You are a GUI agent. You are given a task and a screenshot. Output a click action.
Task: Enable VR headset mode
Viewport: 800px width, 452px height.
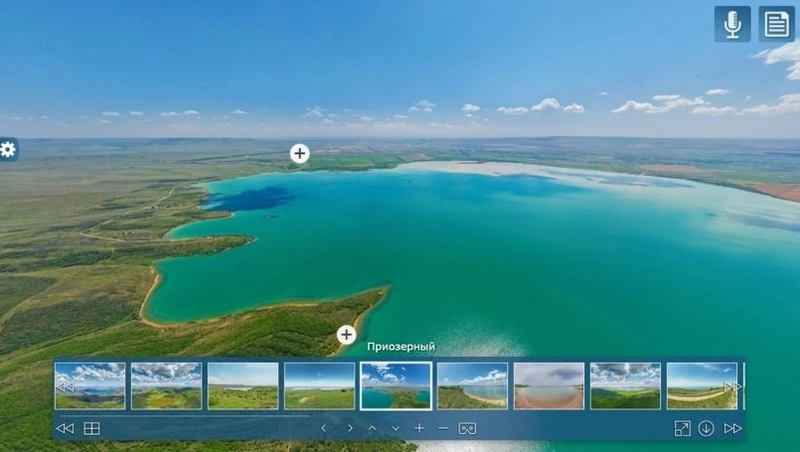point(467,429)
